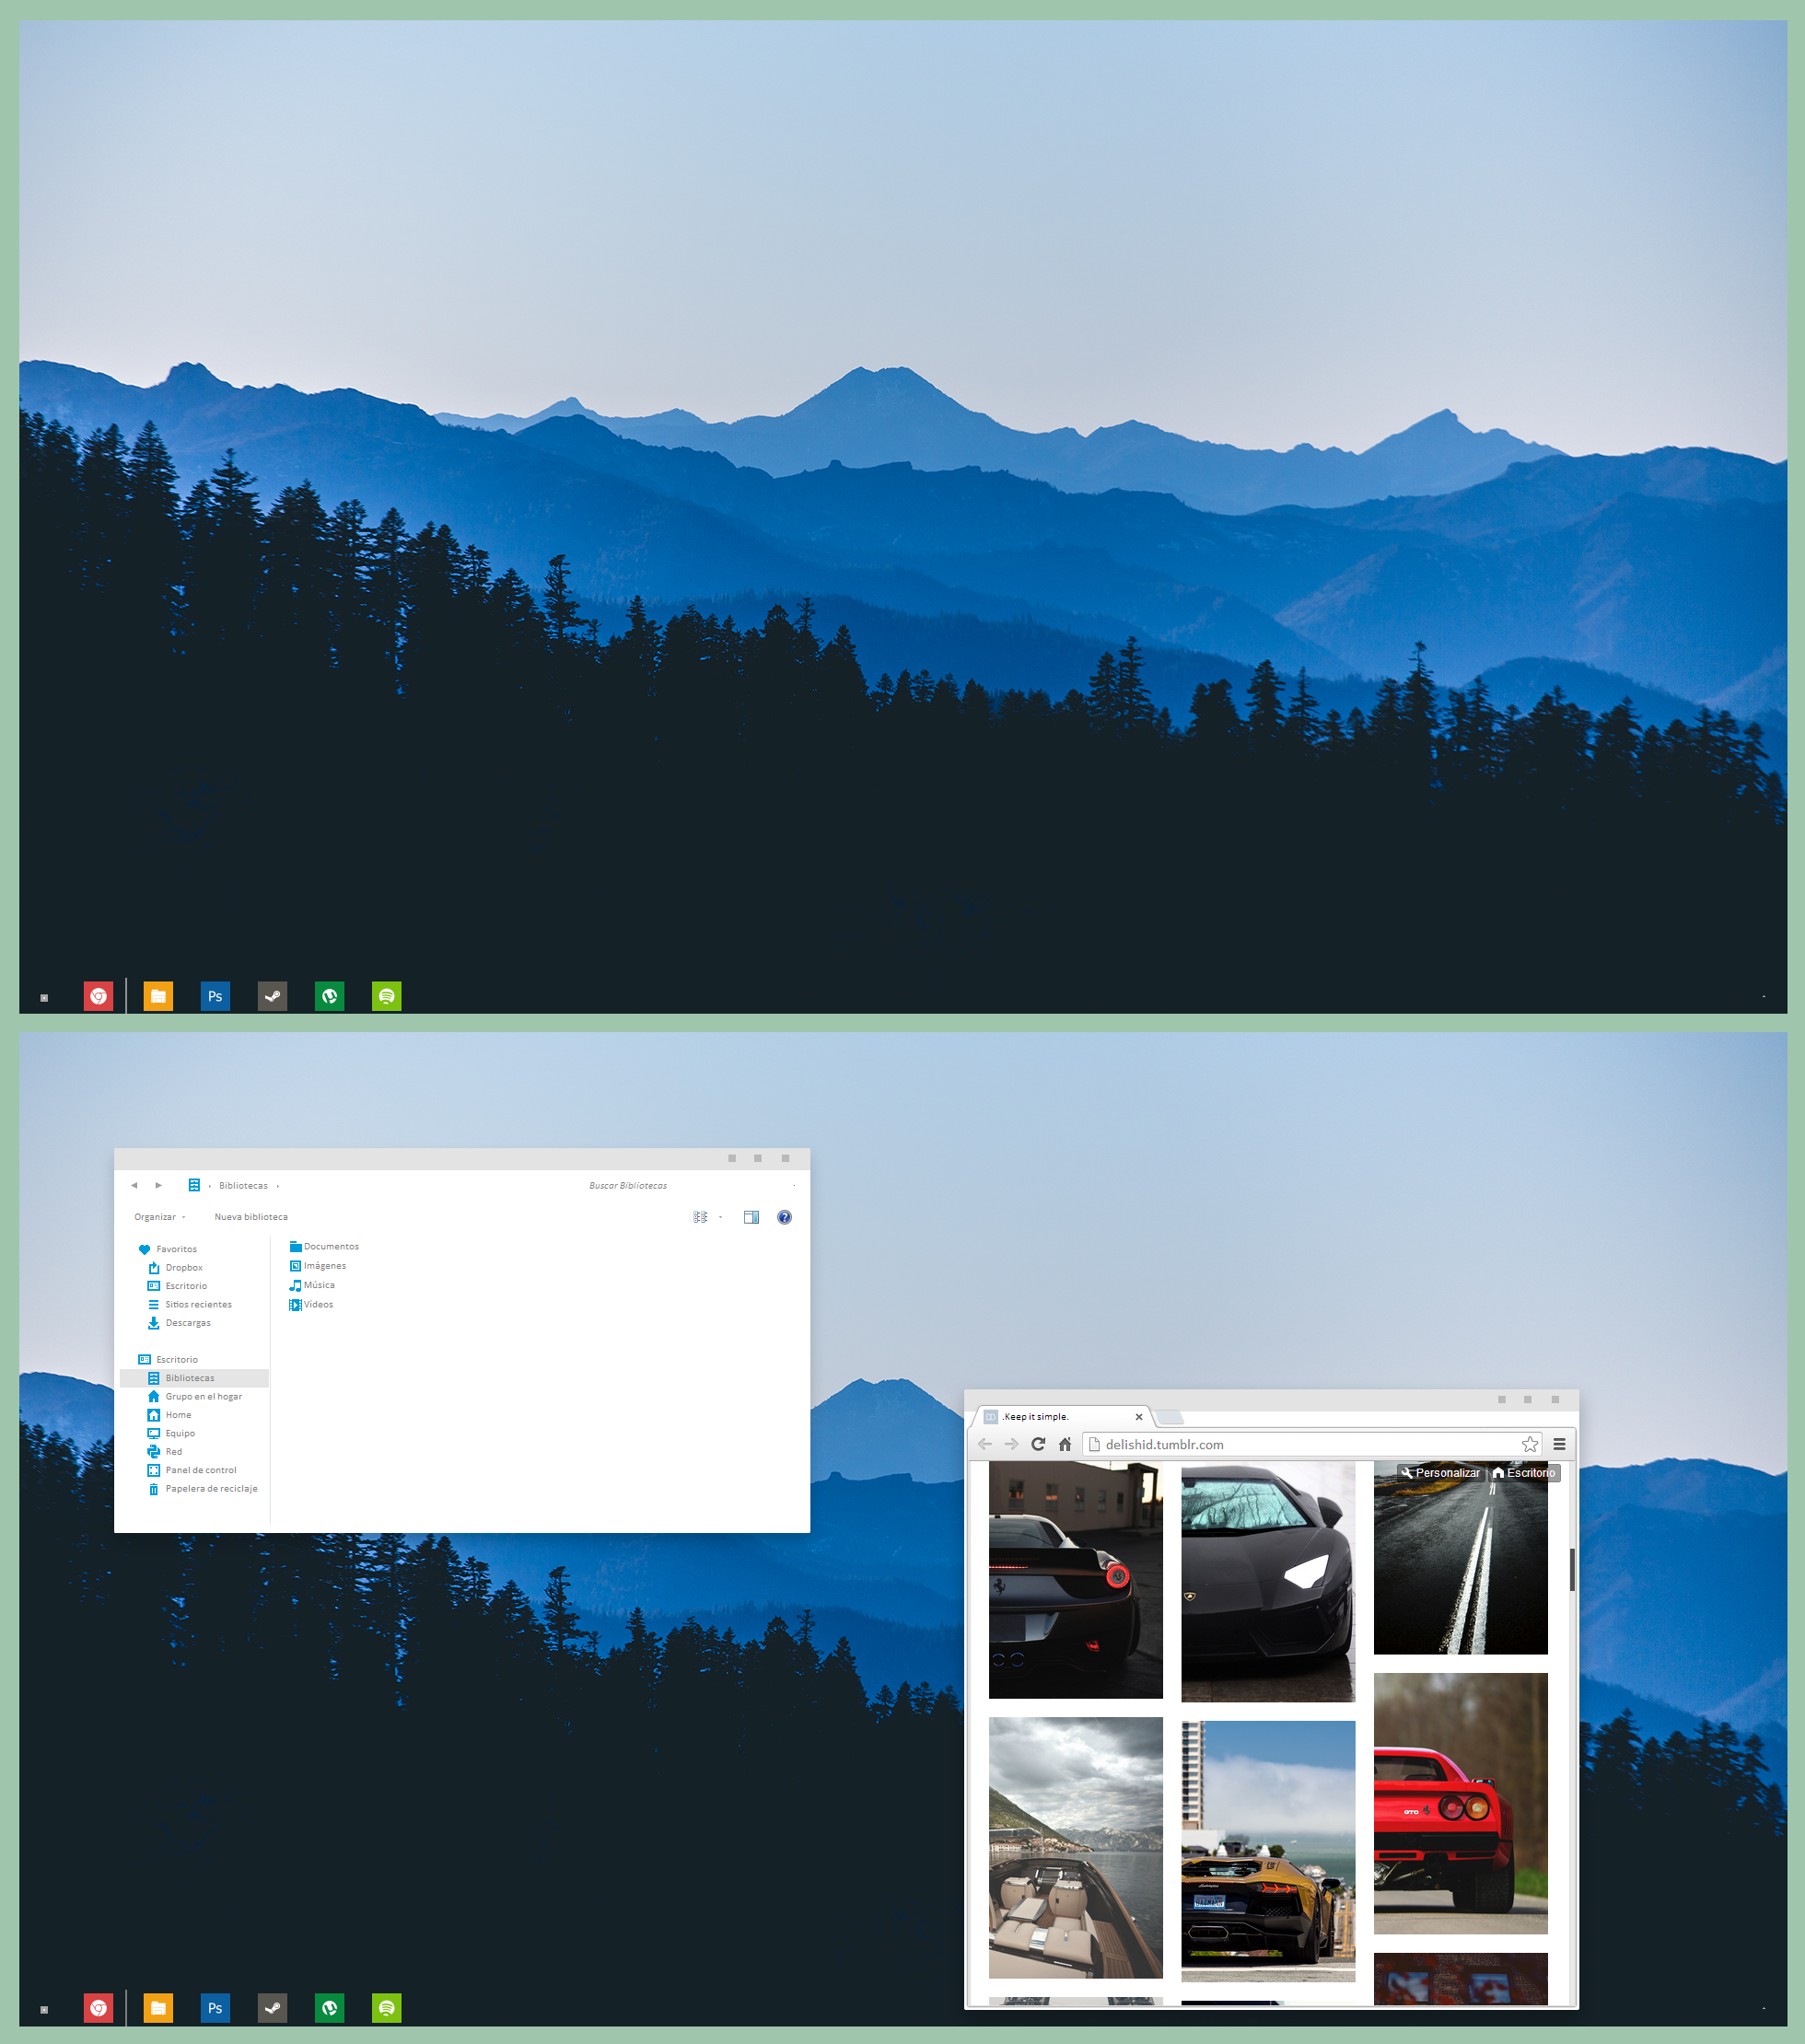The image size is (1805, 2044).
Task: Click the explorer back navigation arrow
Action: (134, 1185)
